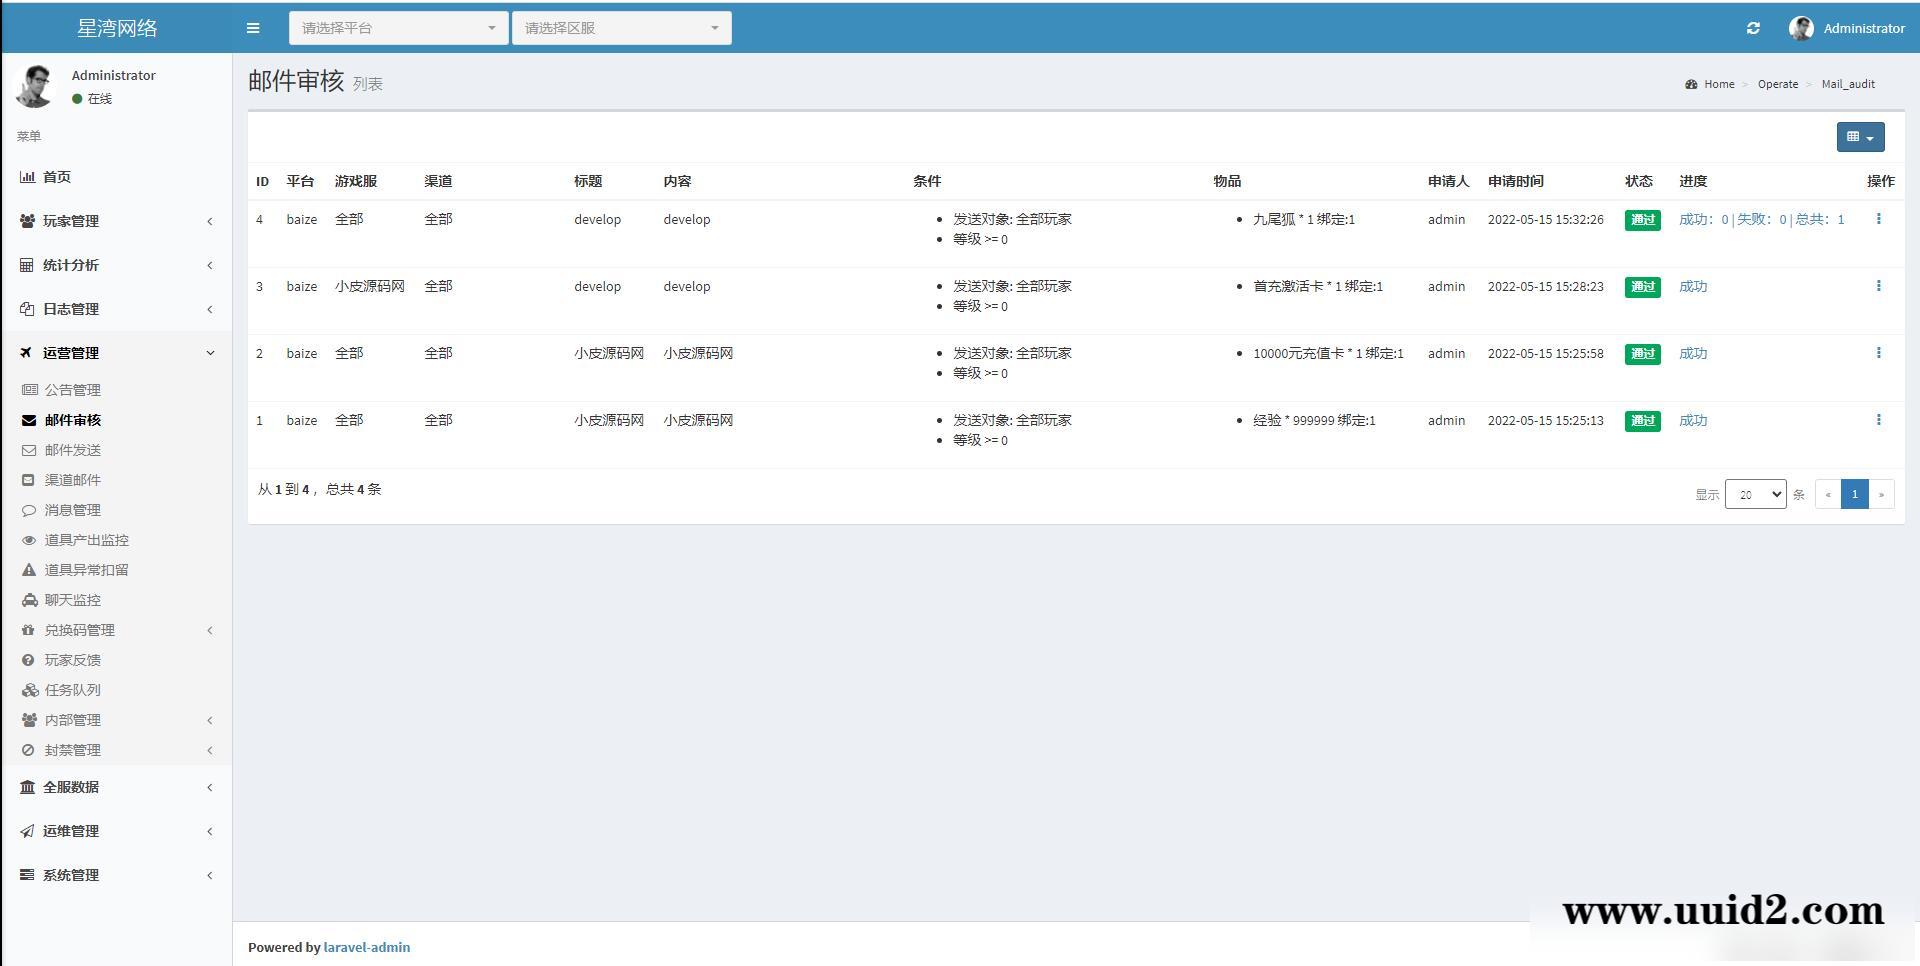Click the 任务队列 icon in sidebar

click(x=29, y=690)
